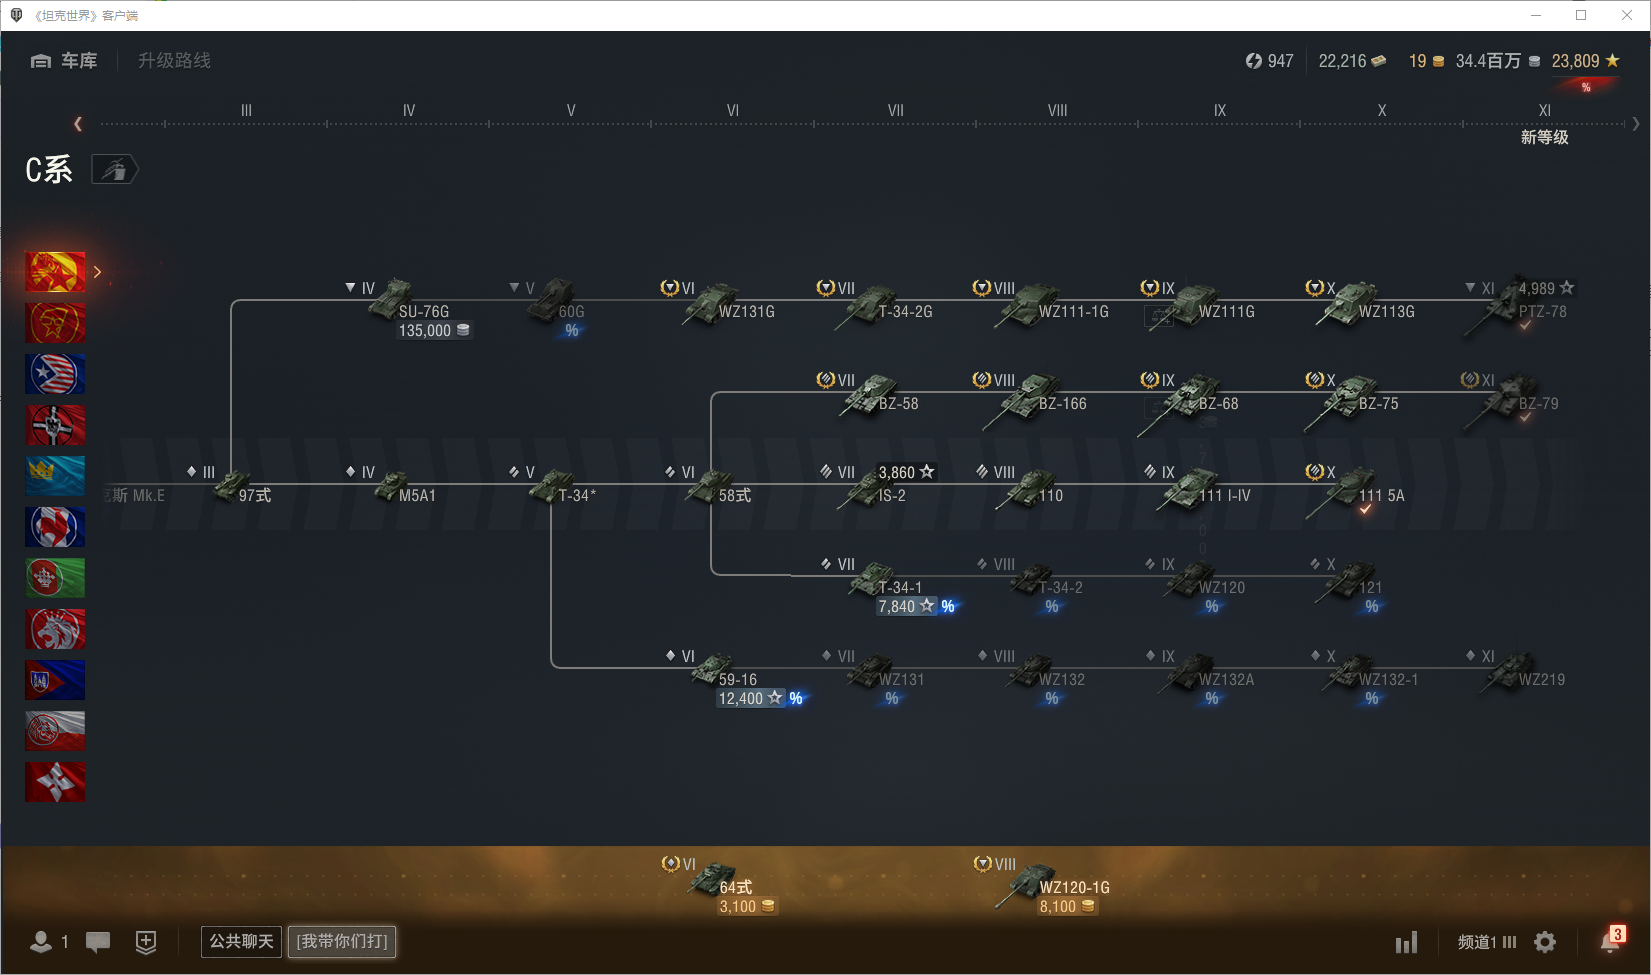
Task: Open the notifications bell with 3 alerts
Action: [x=1612, y=940]
